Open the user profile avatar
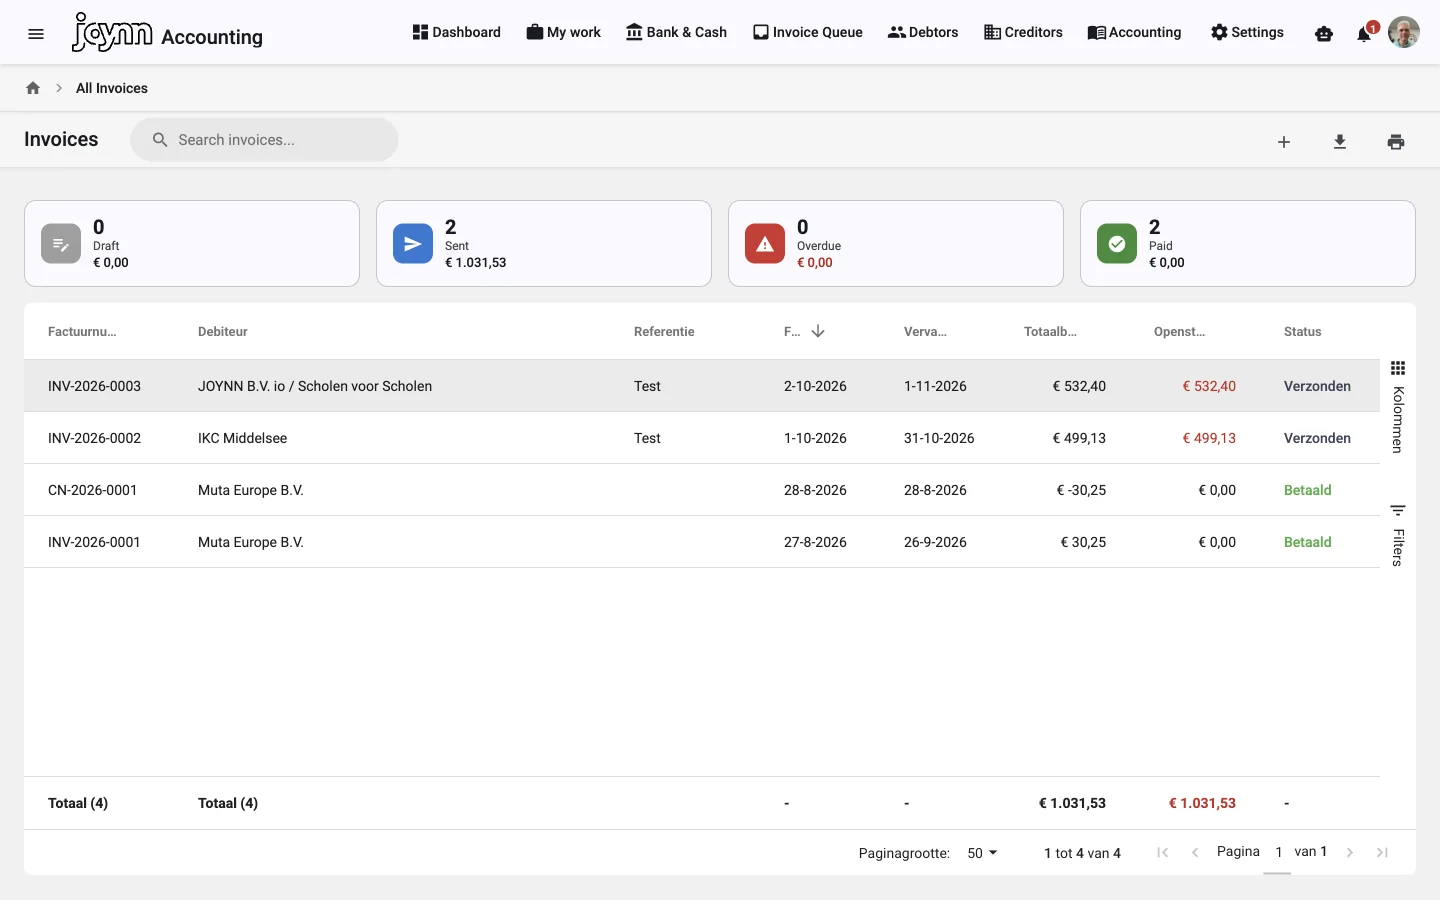1440x900 pixels. click(1404, 32)
